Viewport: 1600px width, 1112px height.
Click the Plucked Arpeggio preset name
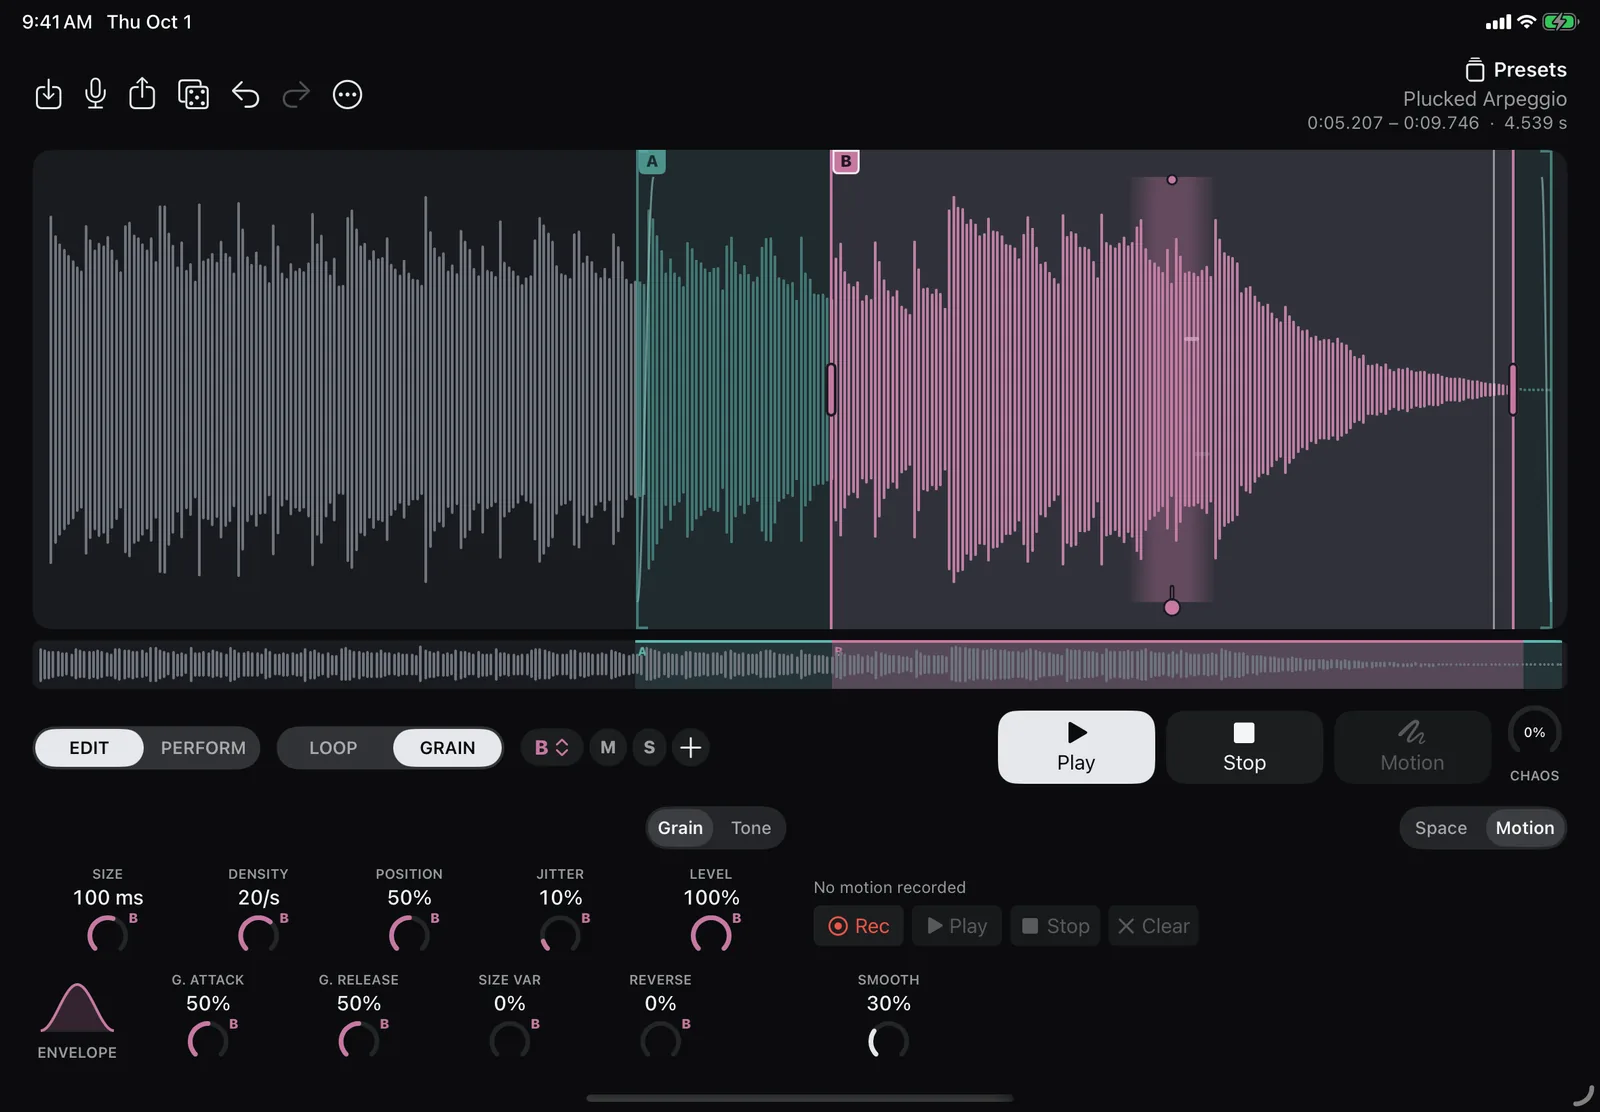(1484, 99)
